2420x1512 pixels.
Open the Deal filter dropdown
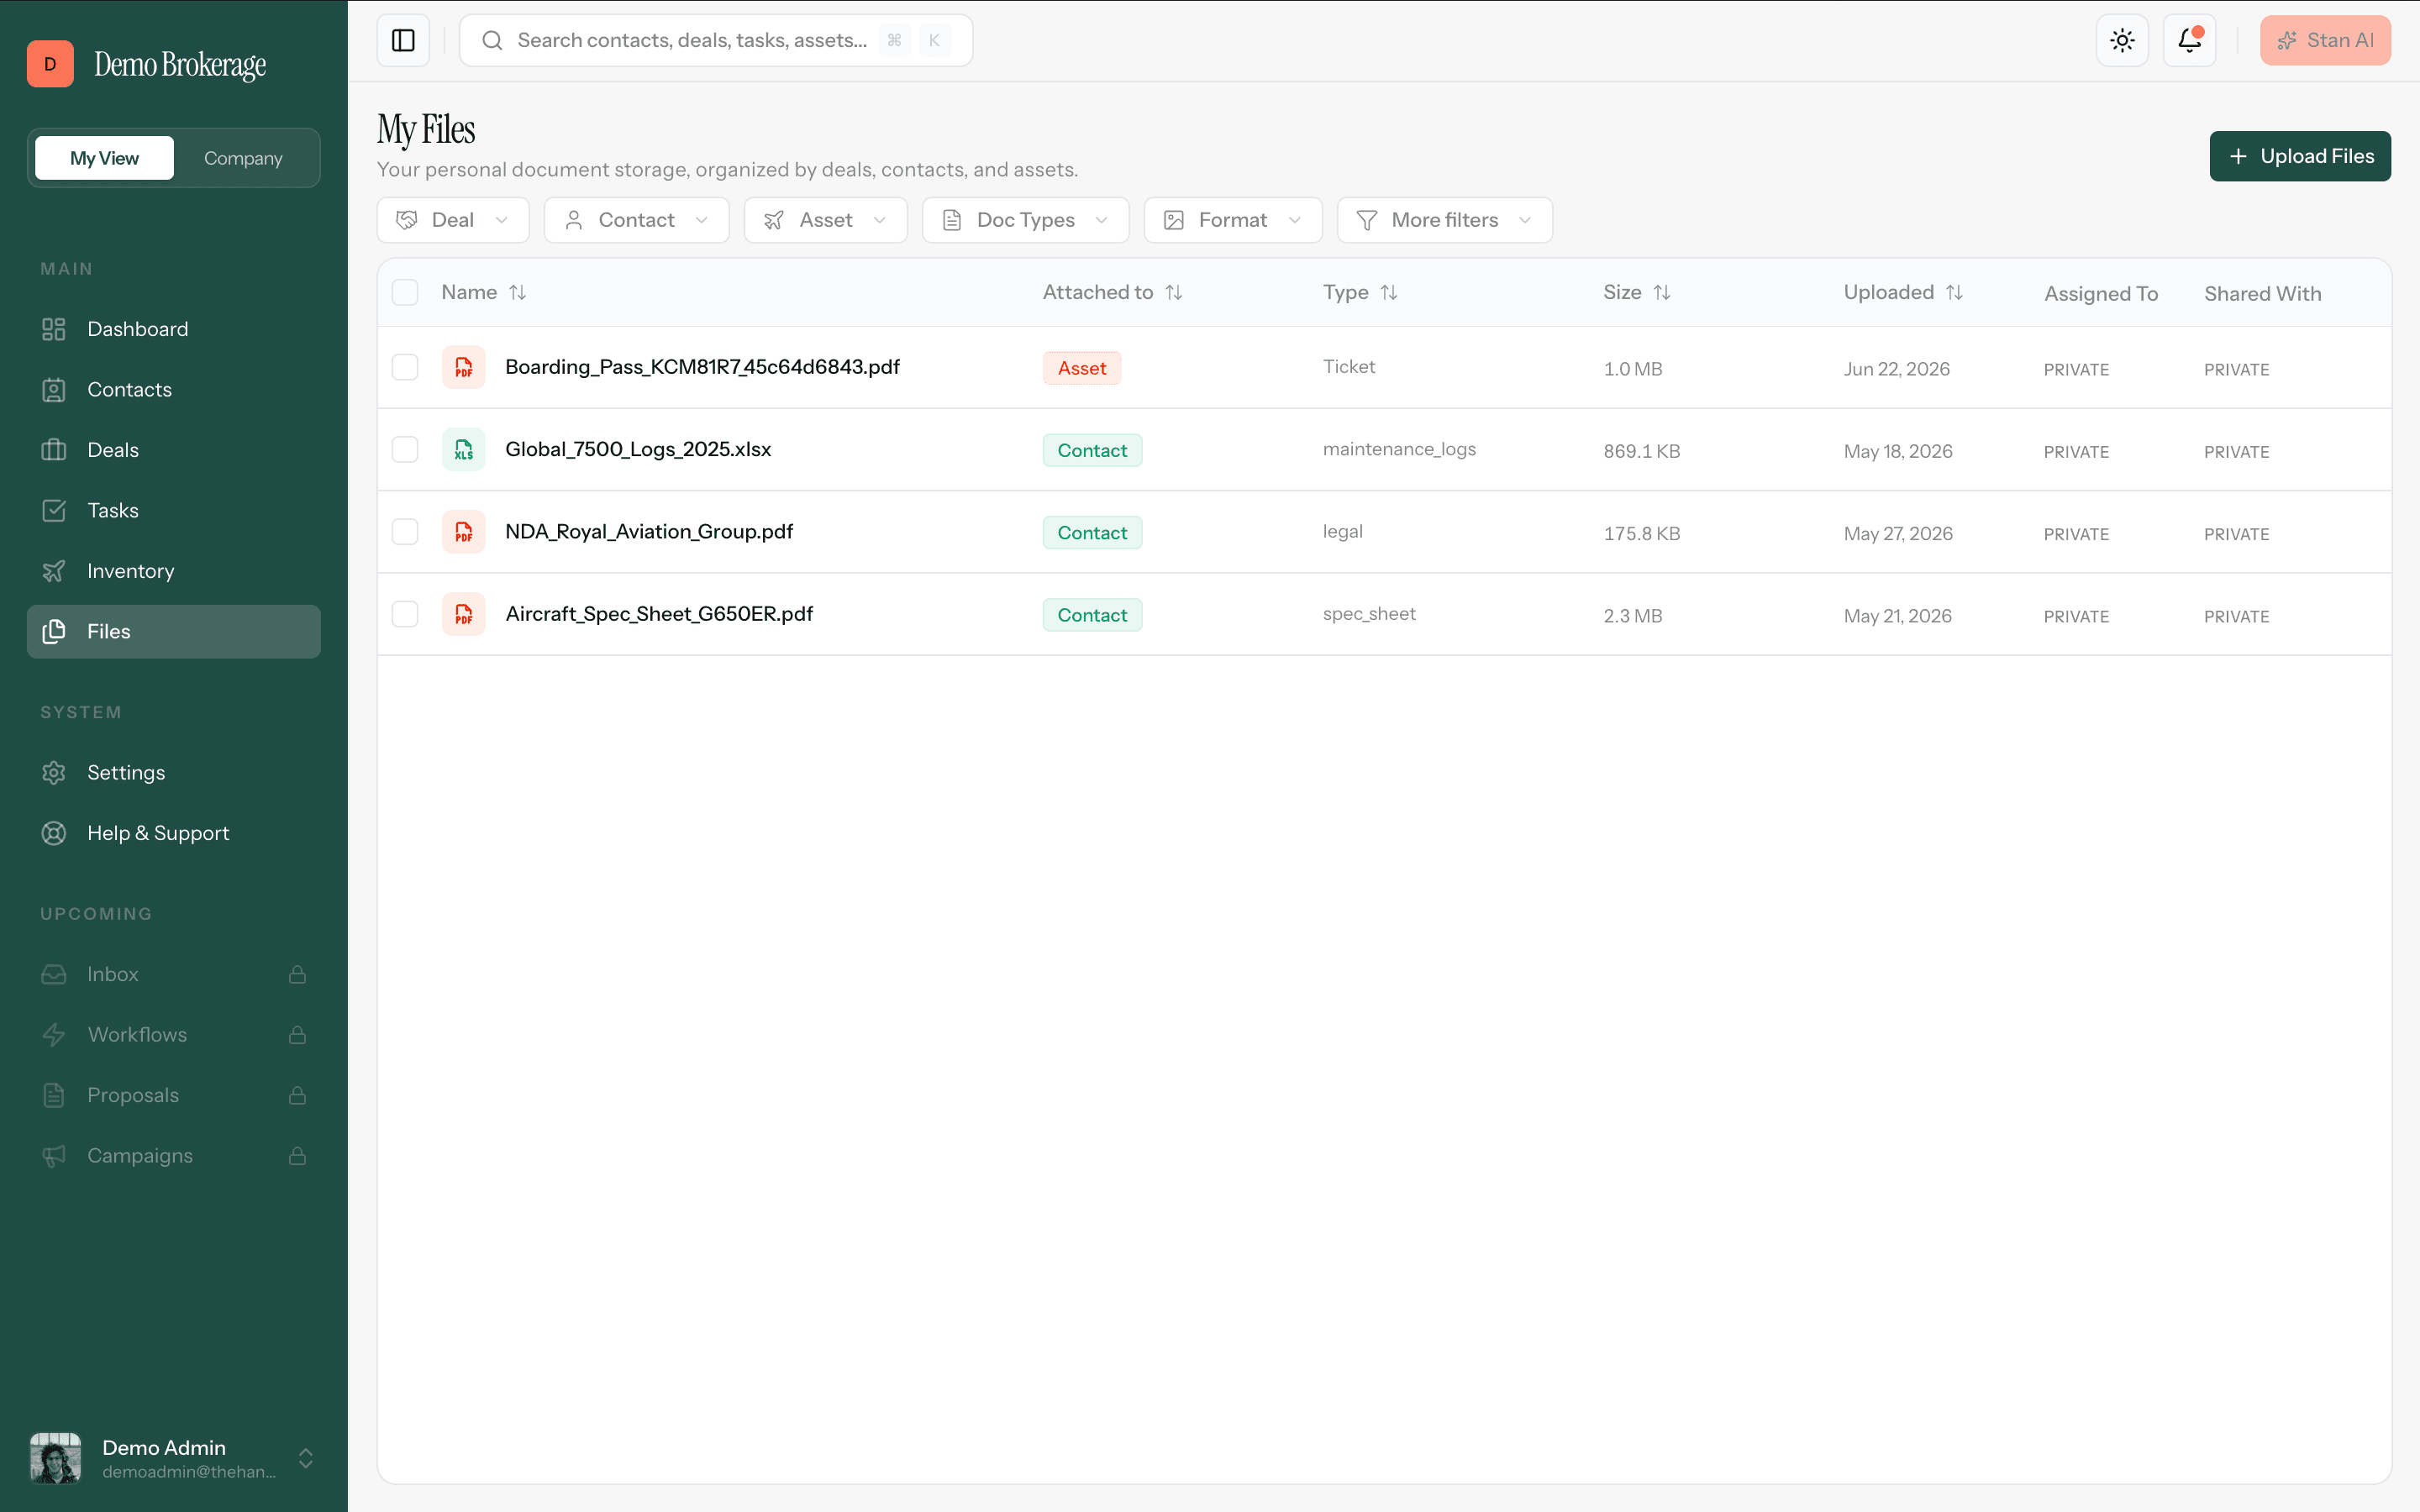tap(453, 220)
